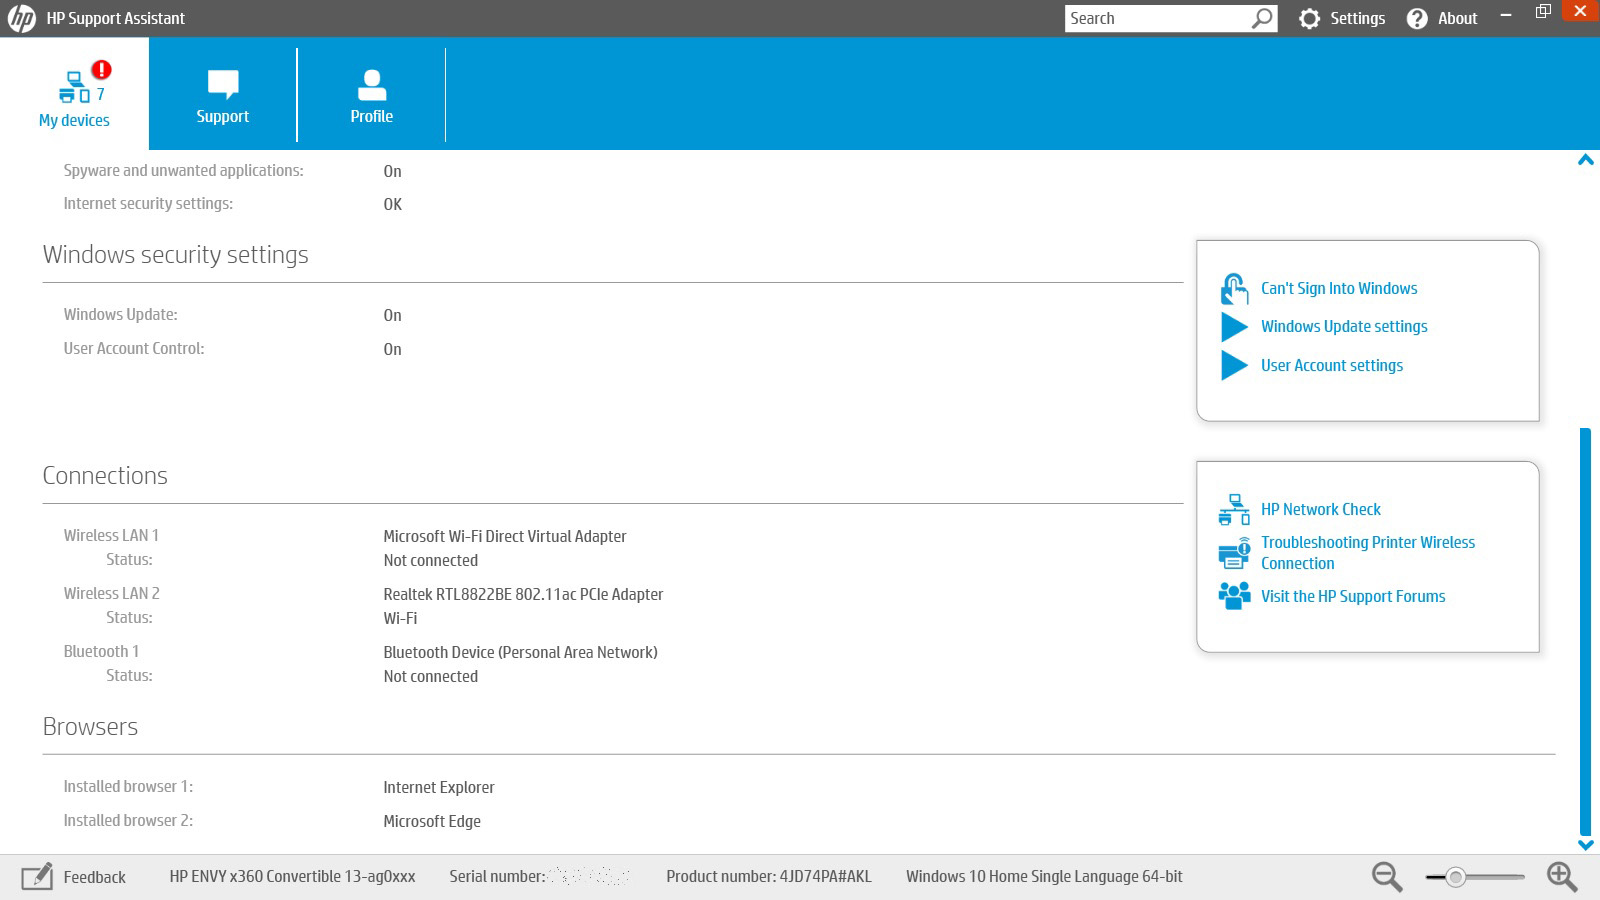Click the printer wireless troubleshooting icon

click(x=1234, y=553)
